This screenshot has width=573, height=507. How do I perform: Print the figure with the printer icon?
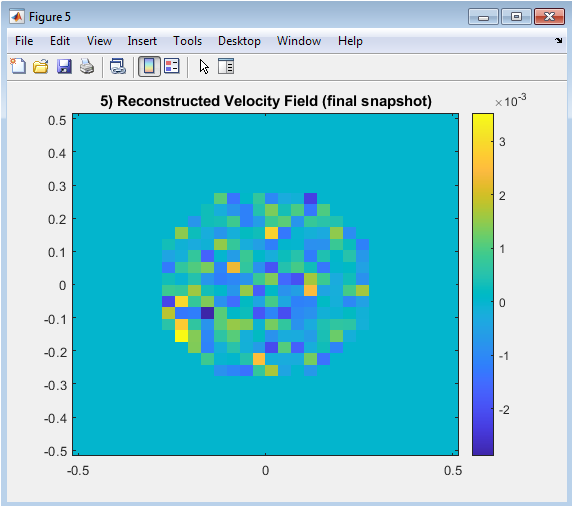pos(87,67)
